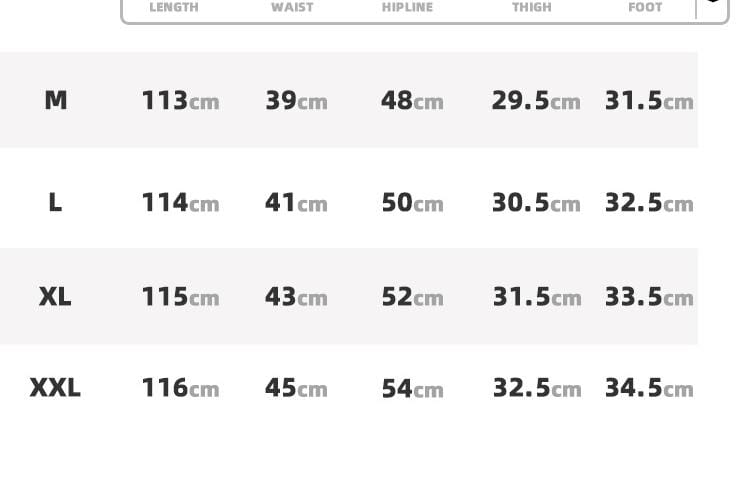Click the FOOT column header
The width and height of the screenshot is (750, 495).
pos(645,7)
